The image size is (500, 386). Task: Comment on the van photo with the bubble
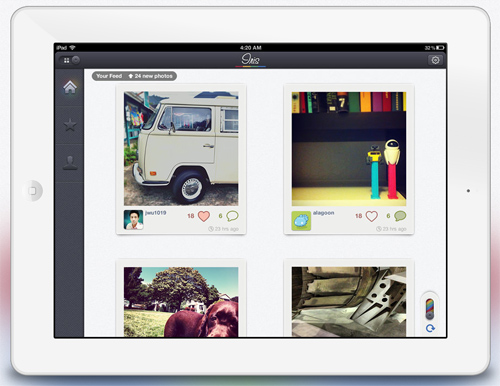coord(232,216)
